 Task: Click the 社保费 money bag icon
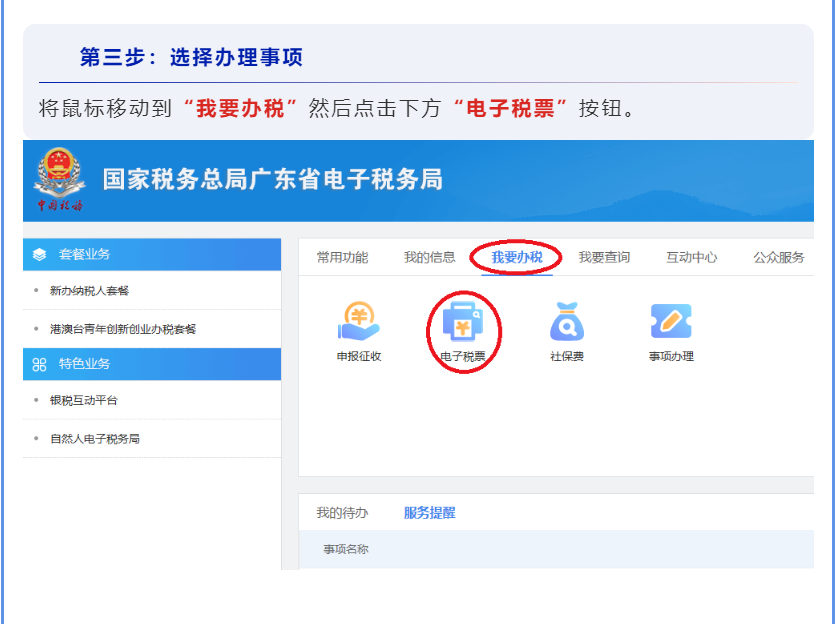point(567,322)
